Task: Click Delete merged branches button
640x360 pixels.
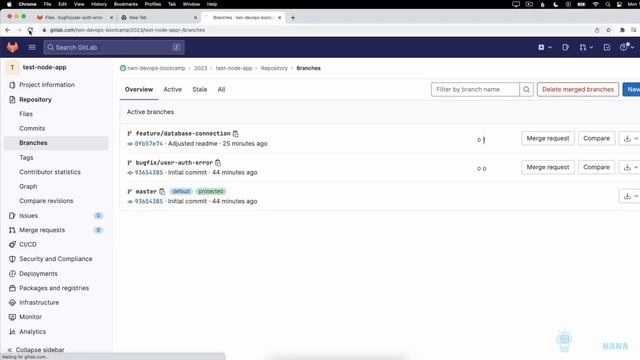Action: pyautogui.click(x=578, y=89)
